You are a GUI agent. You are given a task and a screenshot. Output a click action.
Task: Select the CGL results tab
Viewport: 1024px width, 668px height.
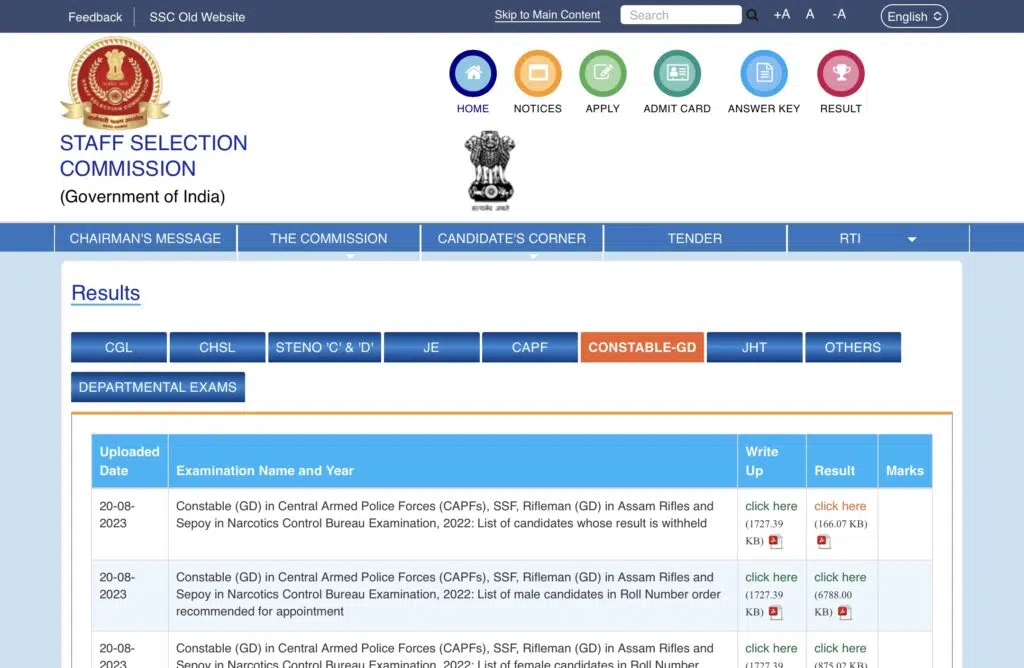pyautogui.click(x=119, y=347)
